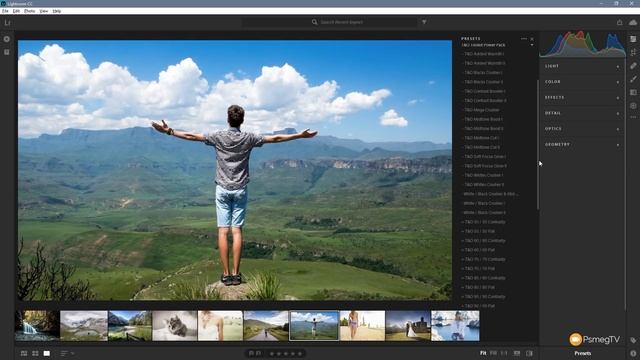The height and width of the screenshot is (360, 640).
Task: Expand the Optics panel
Action: tap(582, 129)
